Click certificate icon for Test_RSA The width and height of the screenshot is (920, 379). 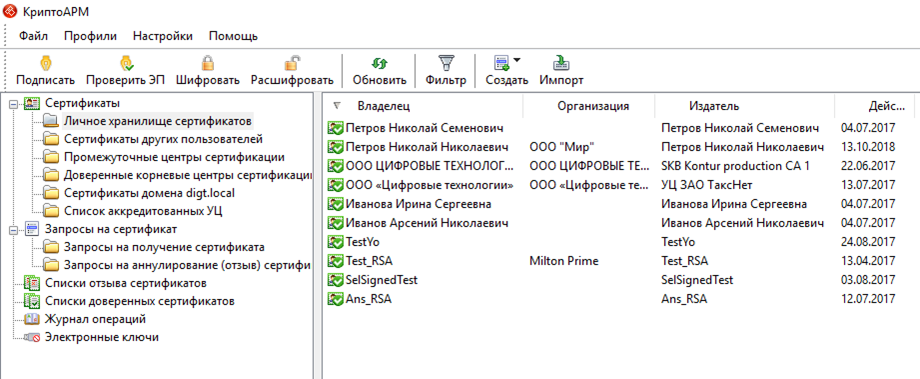(x=335, y=261)
